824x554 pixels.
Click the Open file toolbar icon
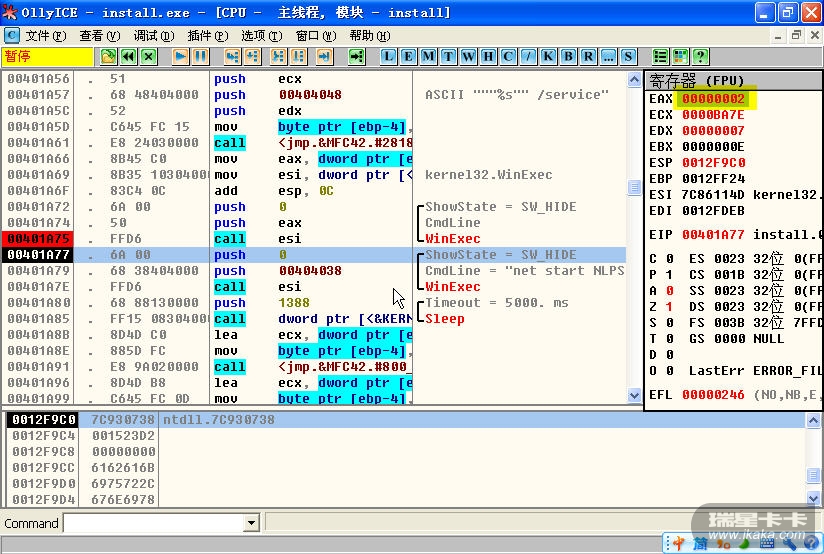[x=109, y=56]
